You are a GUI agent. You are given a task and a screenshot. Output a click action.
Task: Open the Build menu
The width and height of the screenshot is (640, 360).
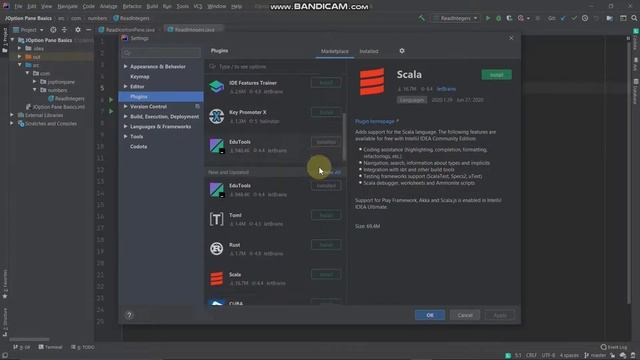pyautogui.click(x=152, y=6)
